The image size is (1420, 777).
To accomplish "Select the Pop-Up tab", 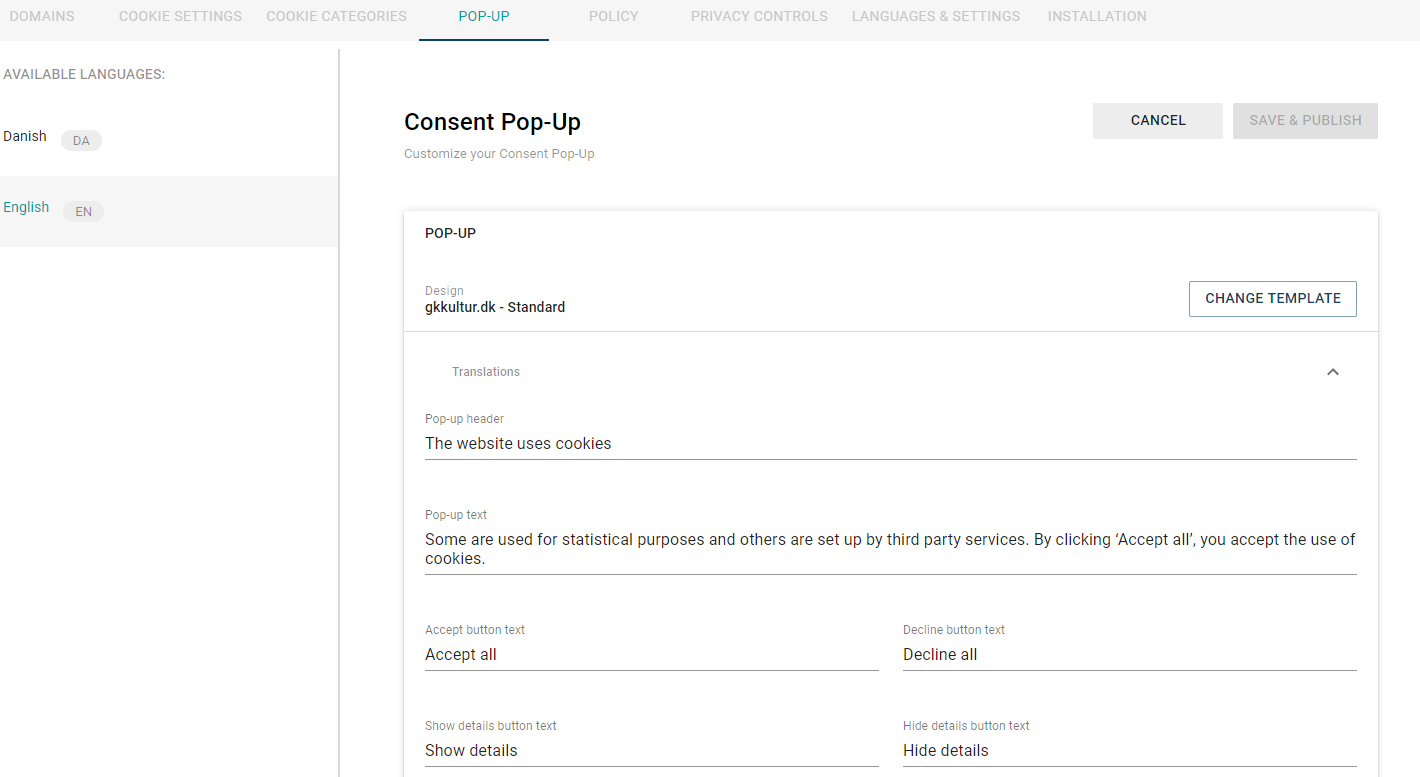I will click(484, 16).
